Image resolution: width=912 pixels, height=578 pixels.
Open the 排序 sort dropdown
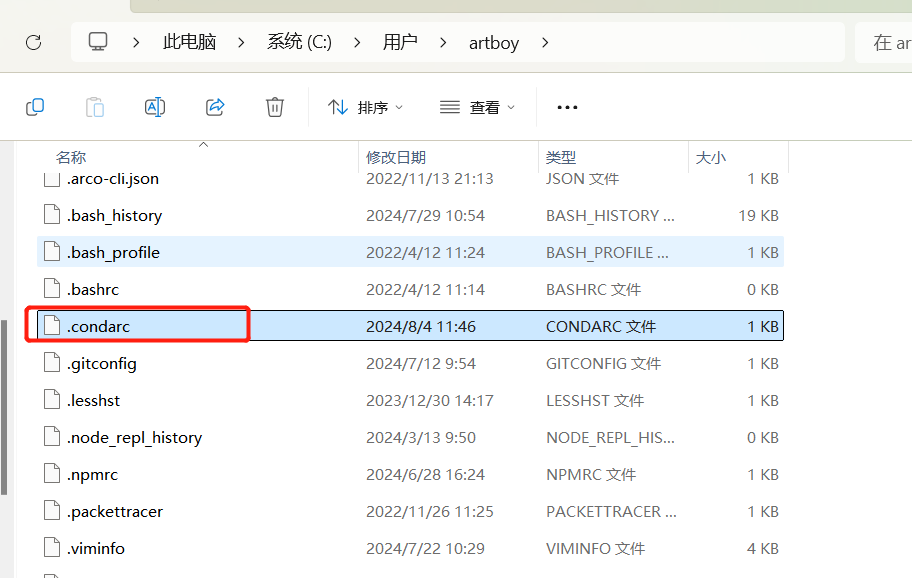pos(365,108)
